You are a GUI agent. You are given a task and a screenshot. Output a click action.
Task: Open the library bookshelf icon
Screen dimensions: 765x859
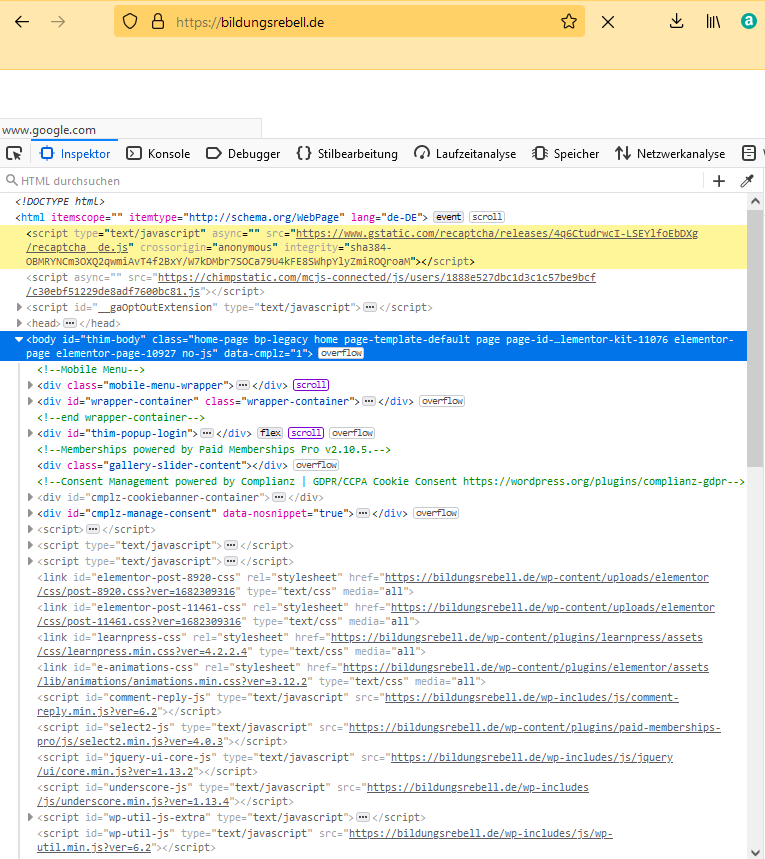coord(713,22)
